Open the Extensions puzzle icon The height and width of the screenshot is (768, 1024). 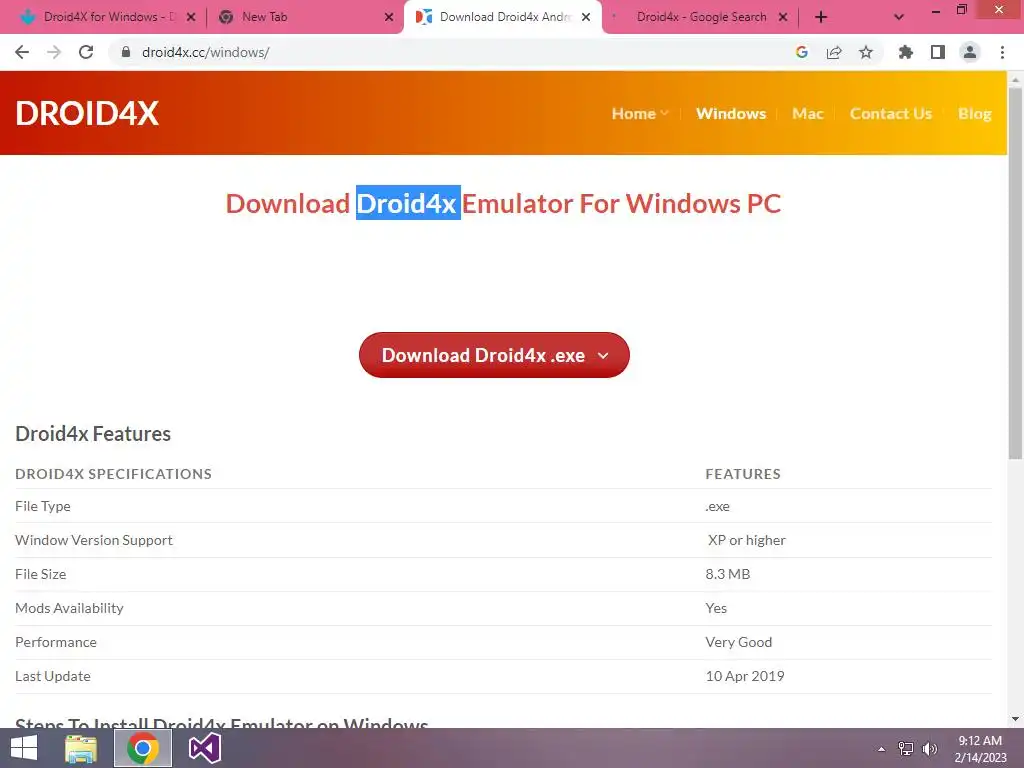point(905,52)
